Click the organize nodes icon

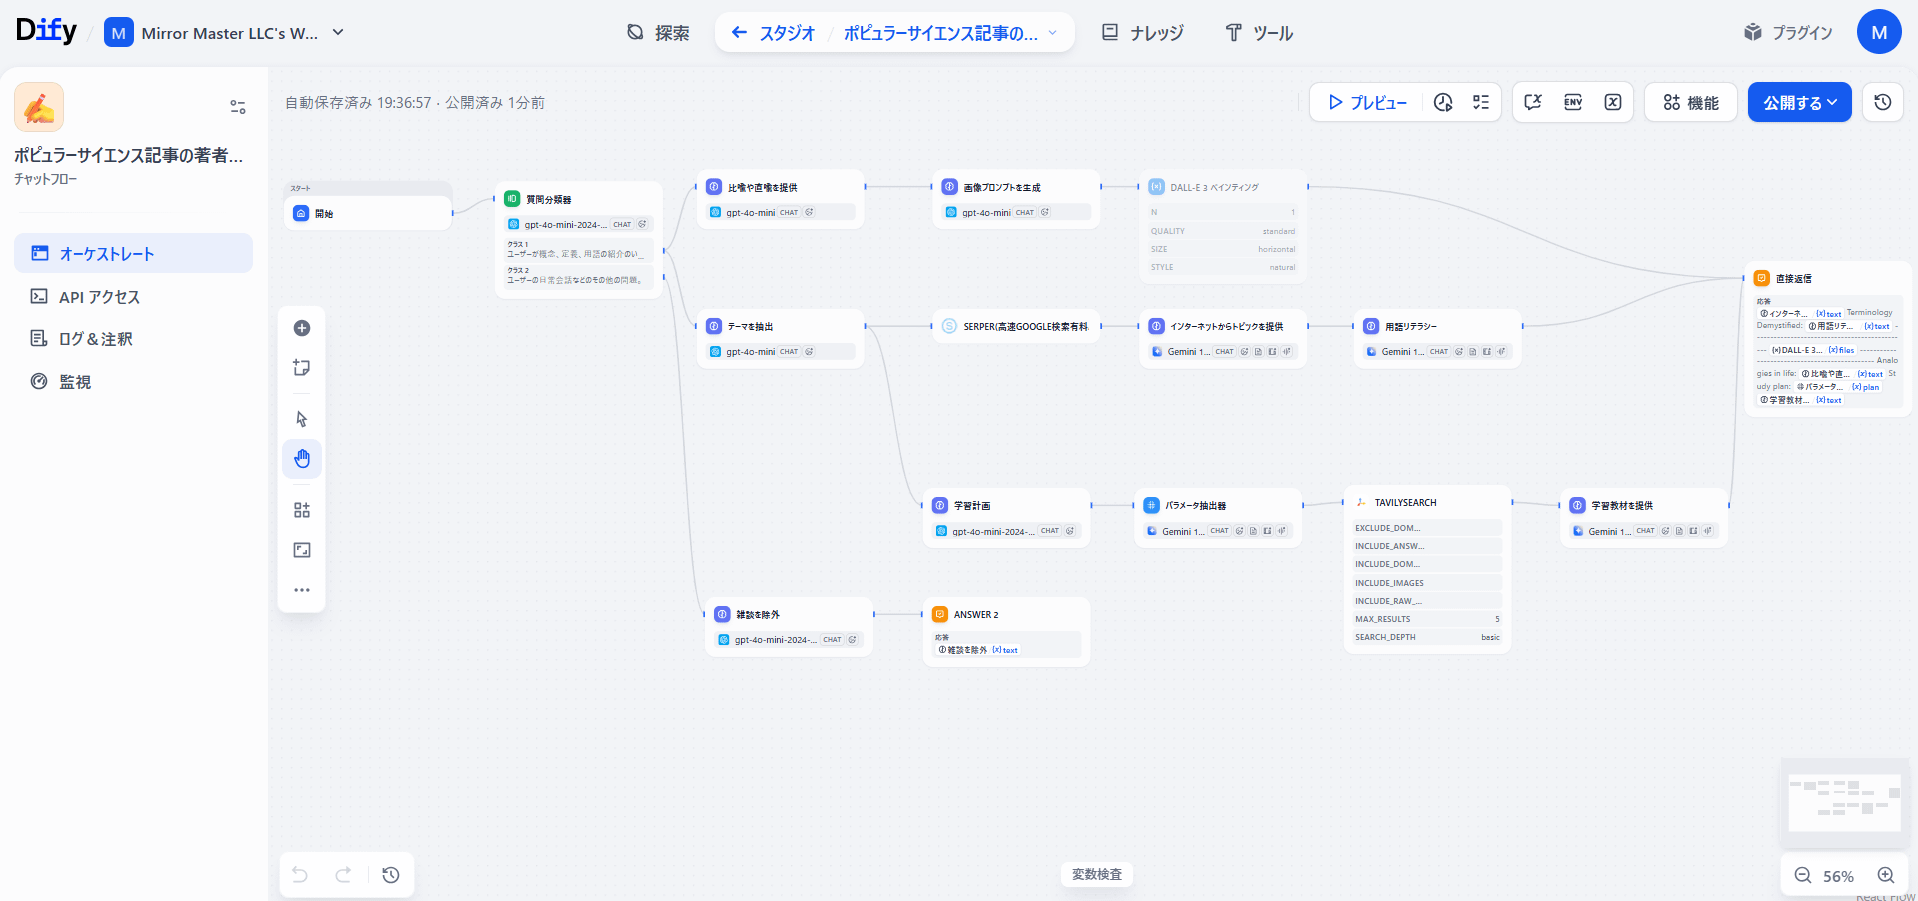pyautogui.click(x=302, y=510)
